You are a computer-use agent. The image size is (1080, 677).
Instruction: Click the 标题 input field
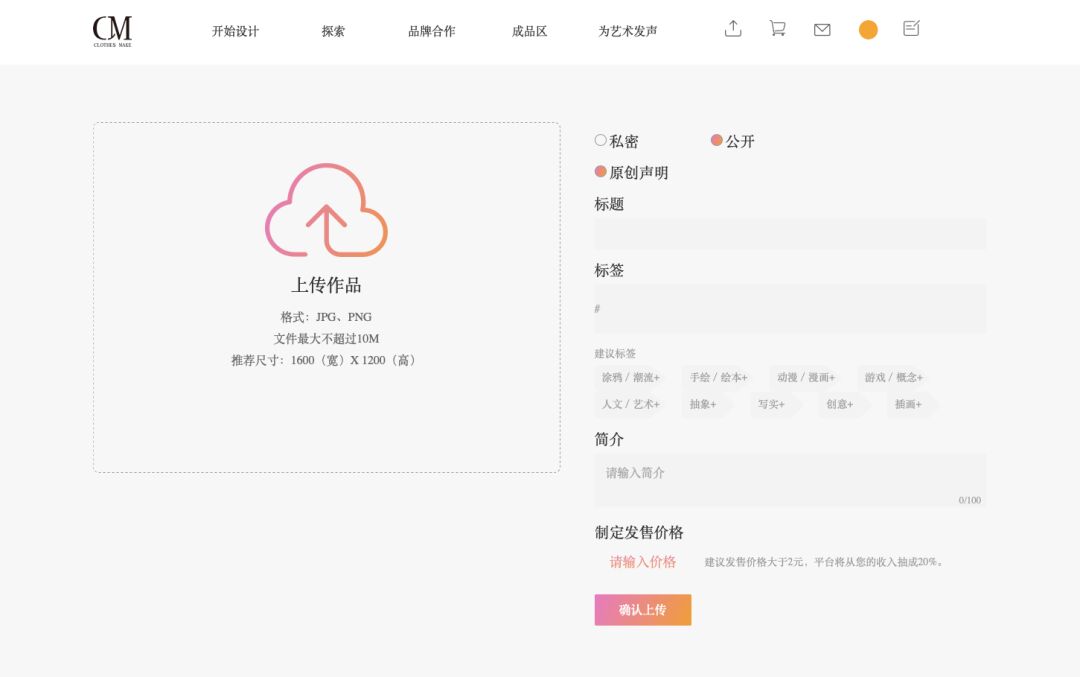click(x=790, y=234)
